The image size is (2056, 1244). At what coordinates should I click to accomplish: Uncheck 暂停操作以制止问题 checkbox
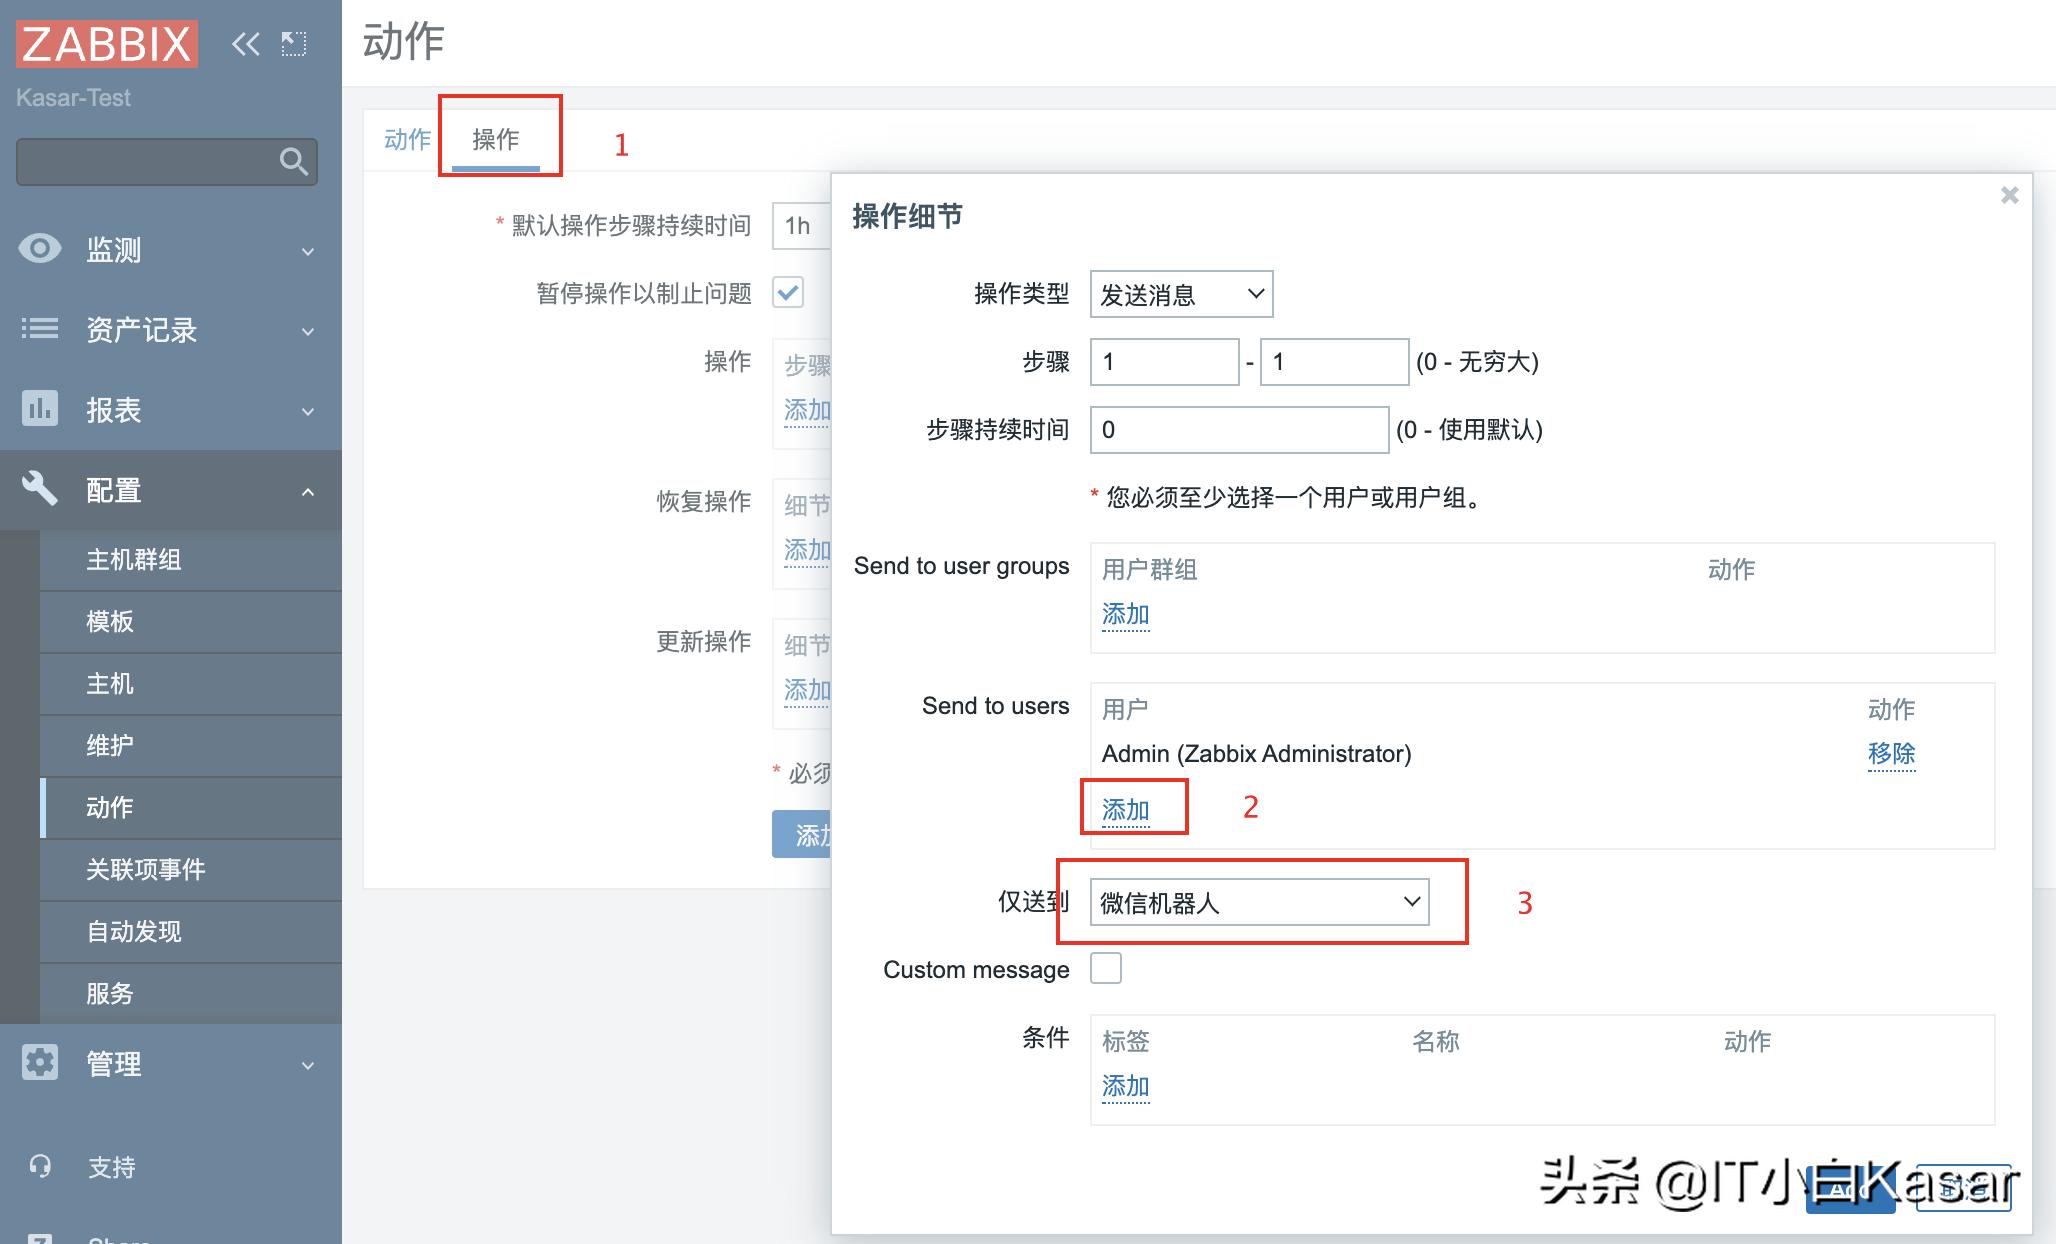(788, 293)
